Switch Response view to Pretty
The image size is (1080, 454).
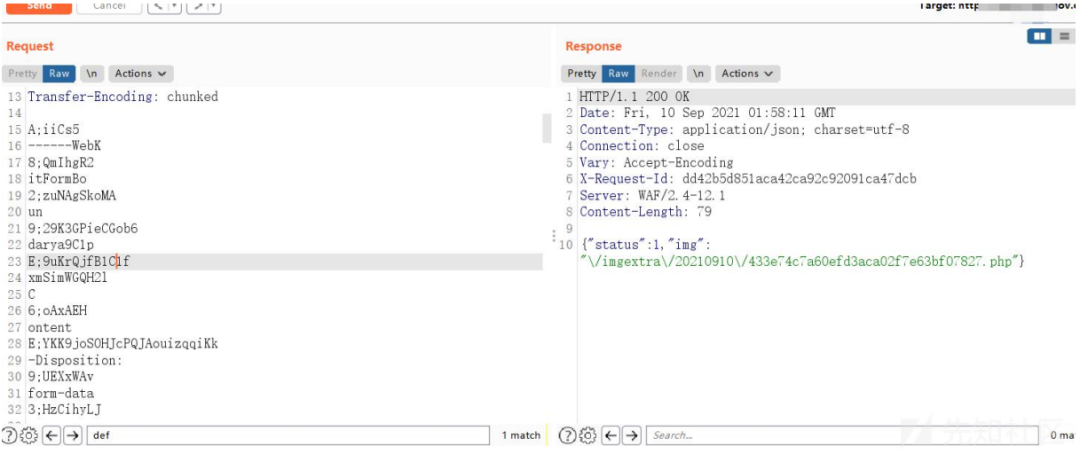tap(582, 73)
